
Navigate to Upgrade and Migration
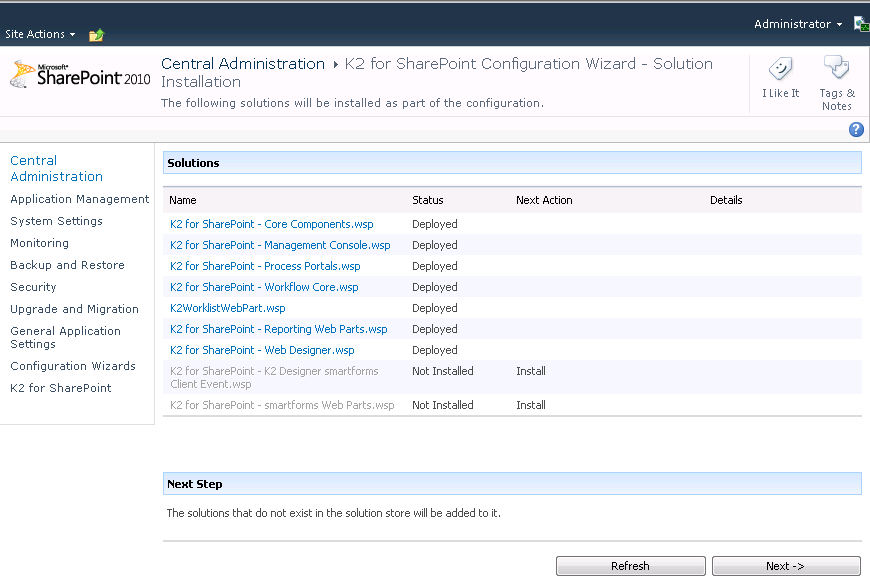[x=74, y=309]
